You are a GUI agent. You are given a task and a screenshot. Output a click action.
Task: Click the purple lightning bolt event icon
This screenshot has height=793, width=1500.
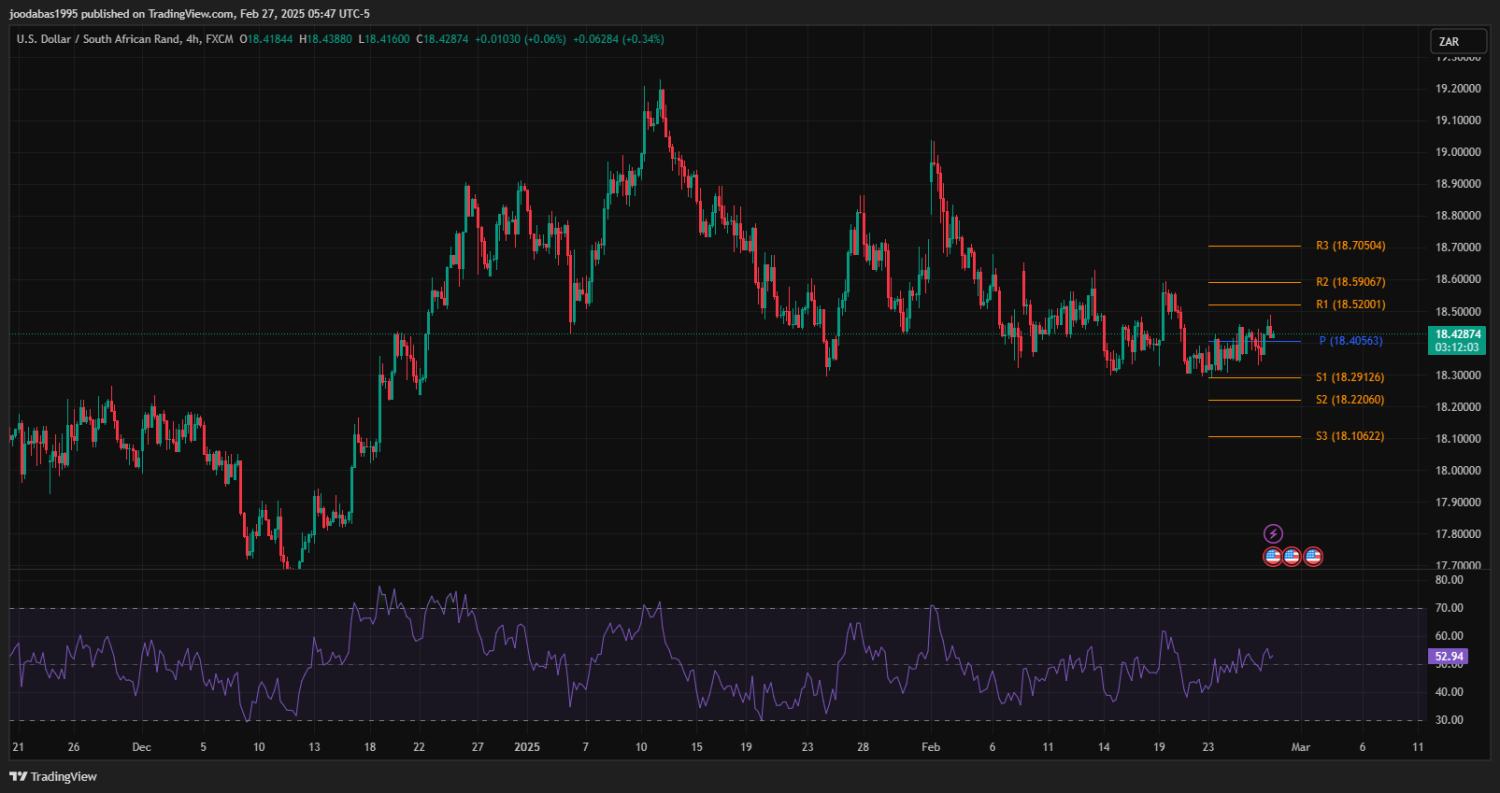click(x=1273, y=534)
